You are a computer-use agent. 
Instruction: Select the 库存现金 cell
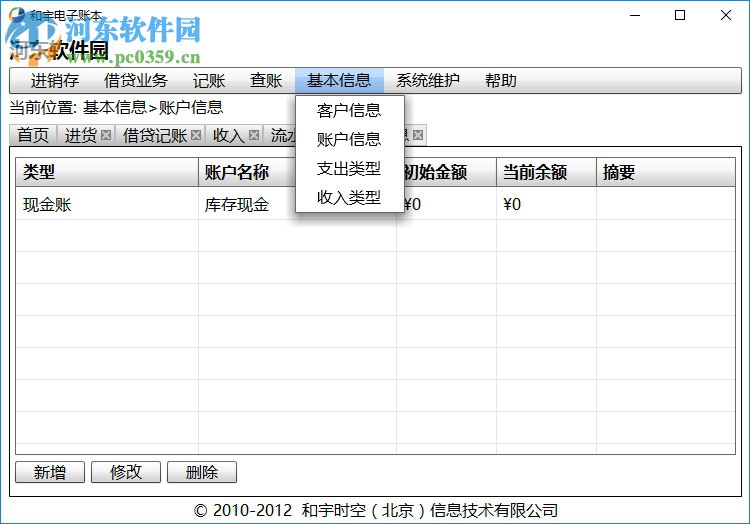(x=247, y=204)
